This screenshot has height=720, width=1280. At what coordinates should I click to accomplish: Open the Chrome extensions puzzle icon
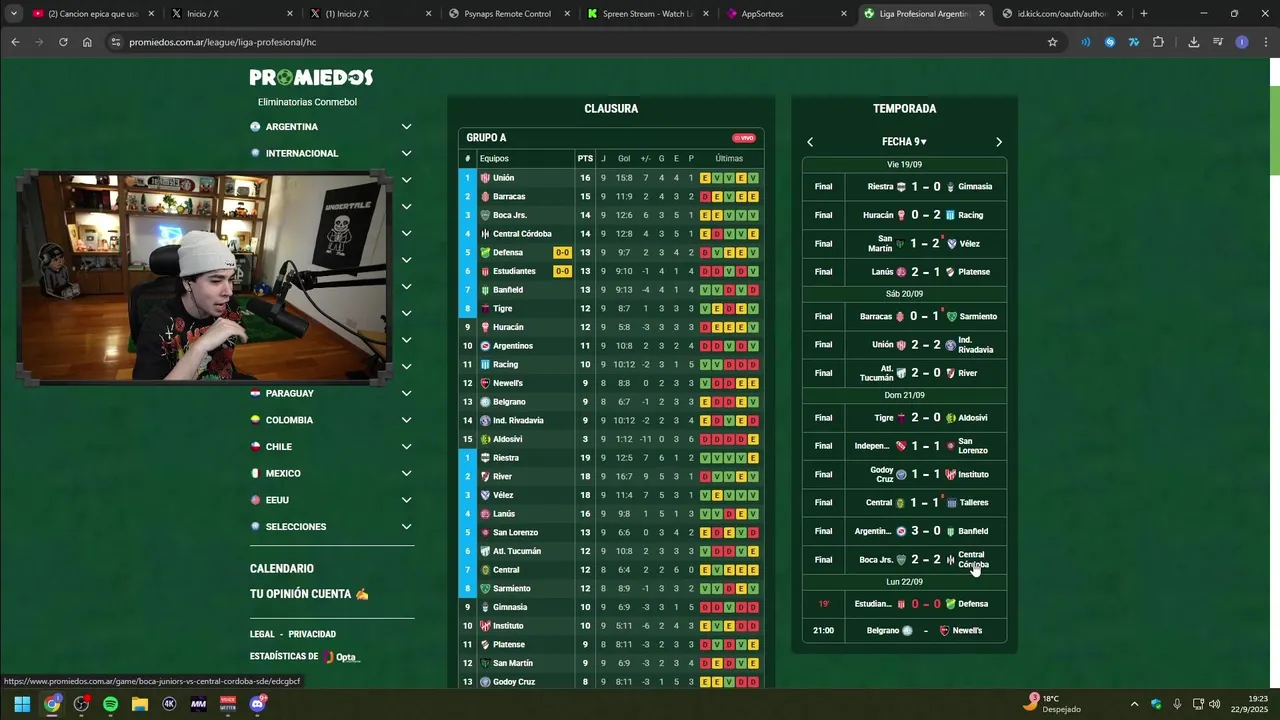pos(1158,42)
